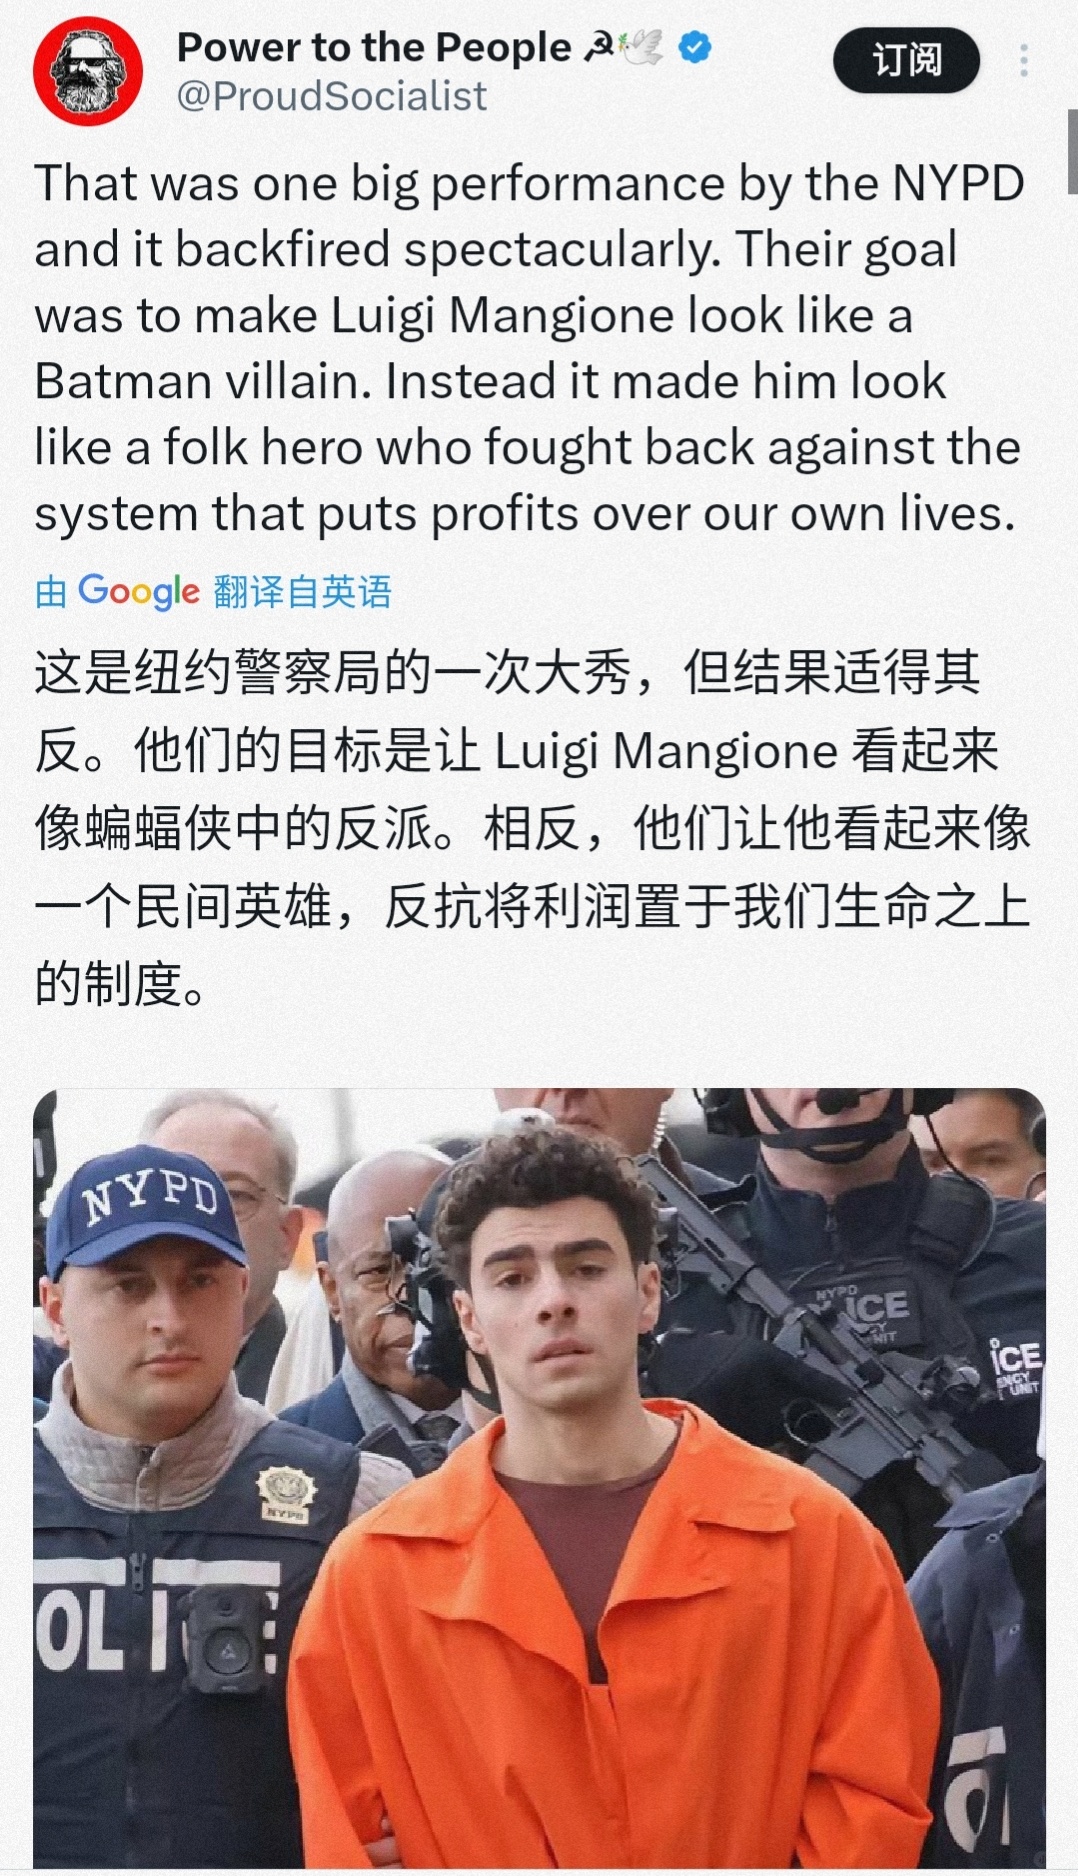Tap the NYPD cap in the photo

(x=145, y=1208)
